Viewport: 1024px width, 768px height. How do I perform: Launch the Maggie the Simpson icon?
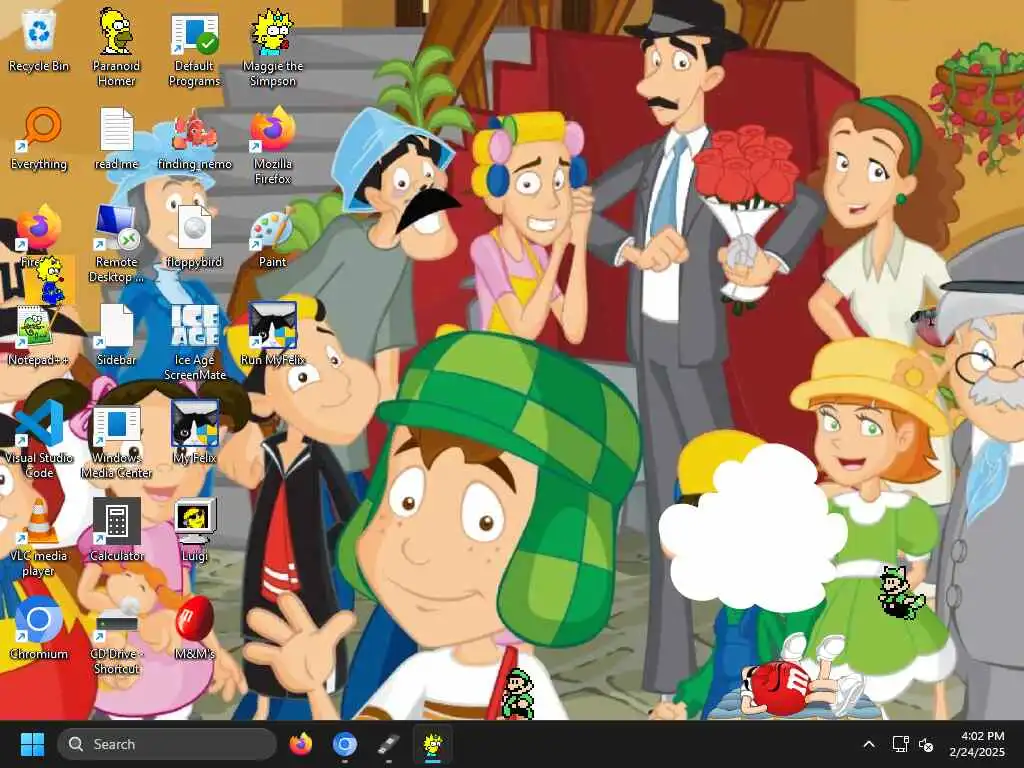272,48
